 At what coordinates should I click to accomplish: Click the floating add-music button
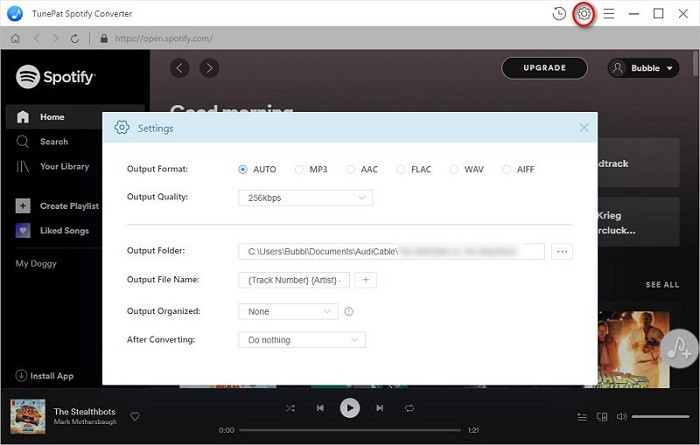(x=679, y=349)
